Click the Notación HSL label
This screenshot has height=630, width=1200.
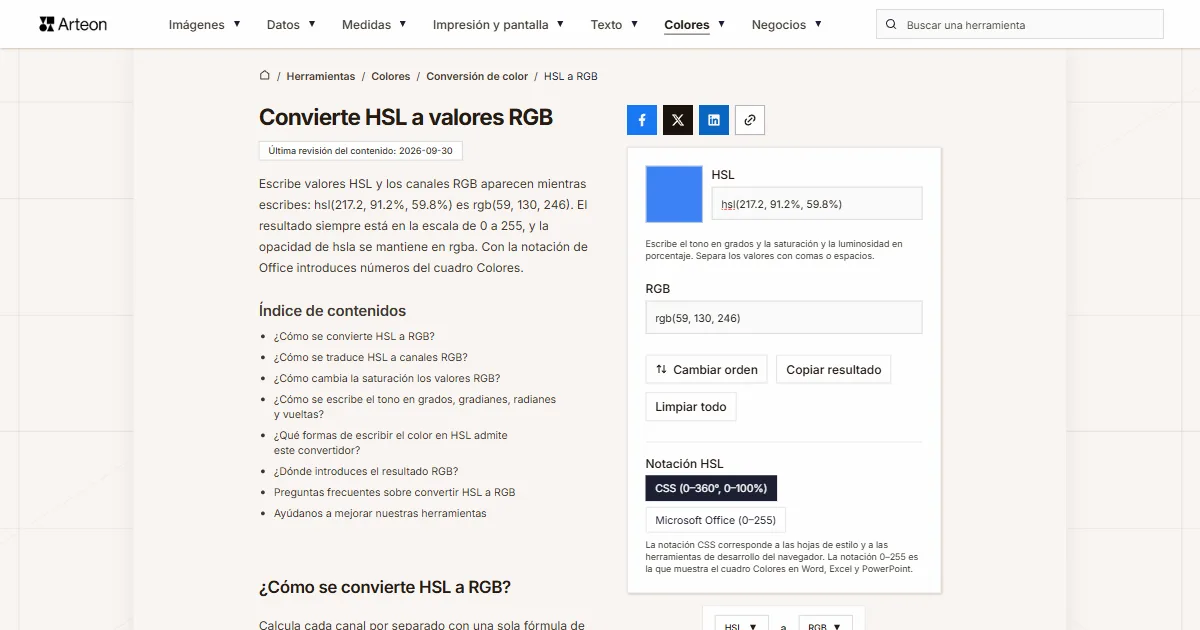pos(685,463)
